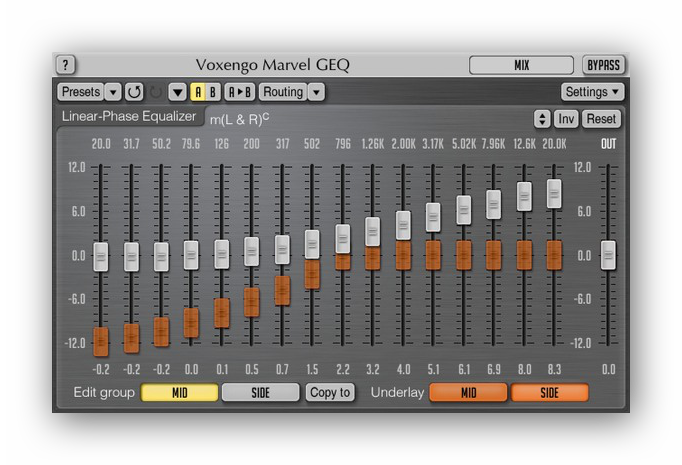Select MID edit group

pos(180,392)
